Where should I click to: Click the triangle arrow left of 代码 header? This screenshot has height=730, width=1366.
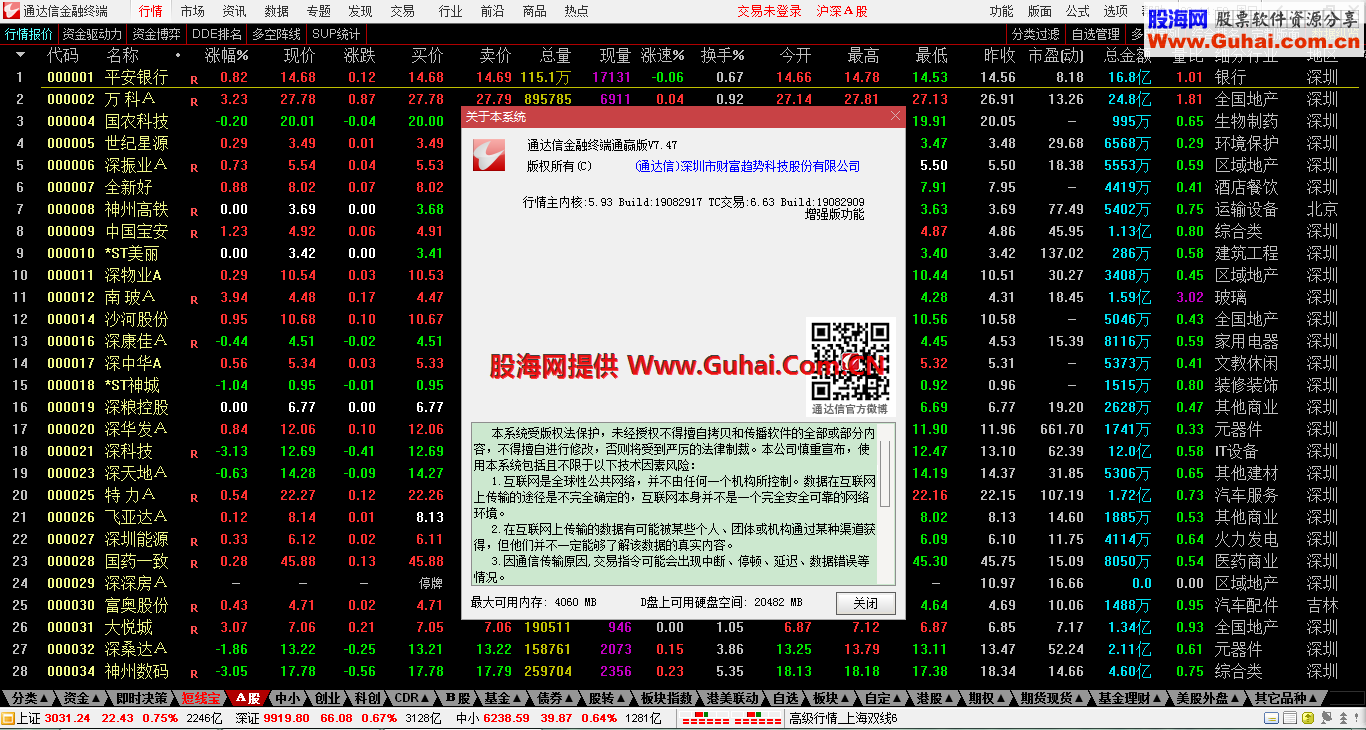(20, 55)
